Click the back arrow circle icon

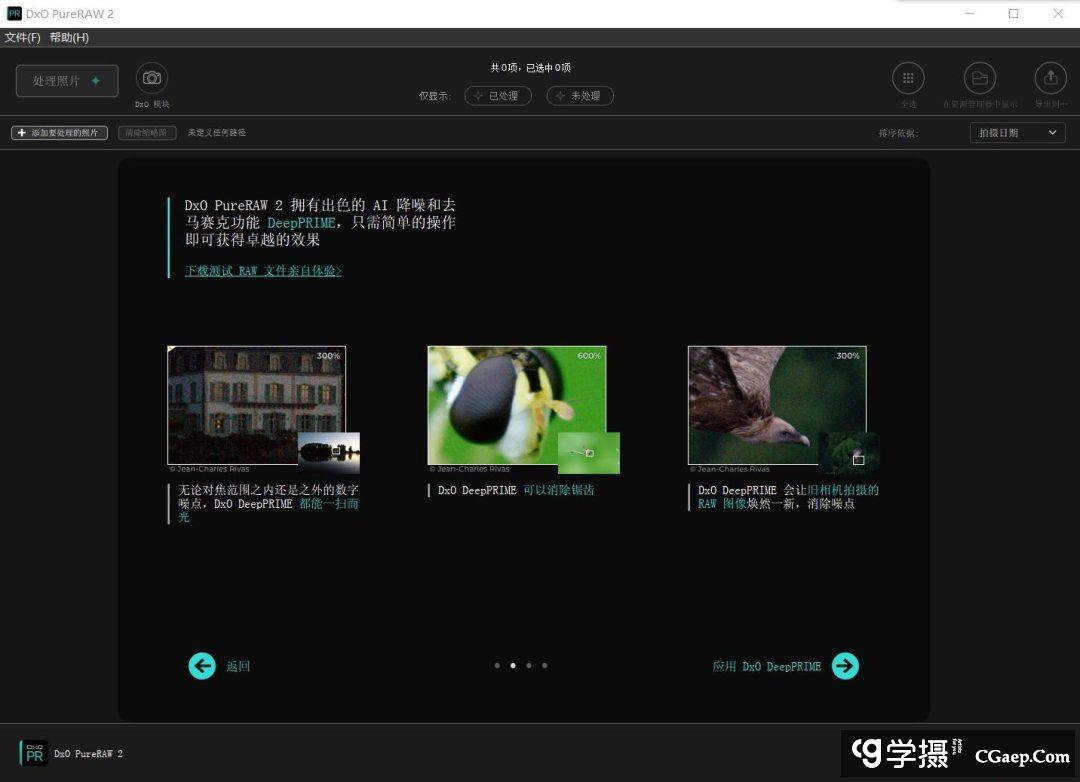202,666
